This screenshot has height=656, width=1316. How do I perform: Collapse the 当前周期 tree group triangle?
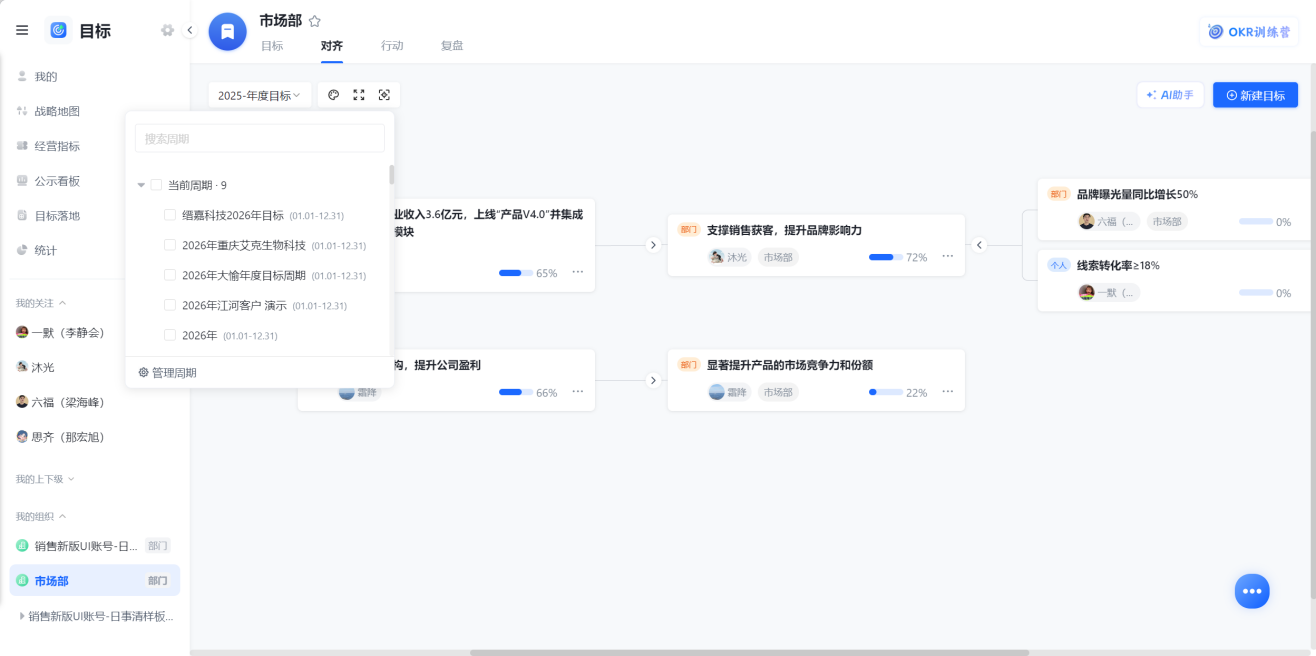pyautogui.click(x=141, y=185)
